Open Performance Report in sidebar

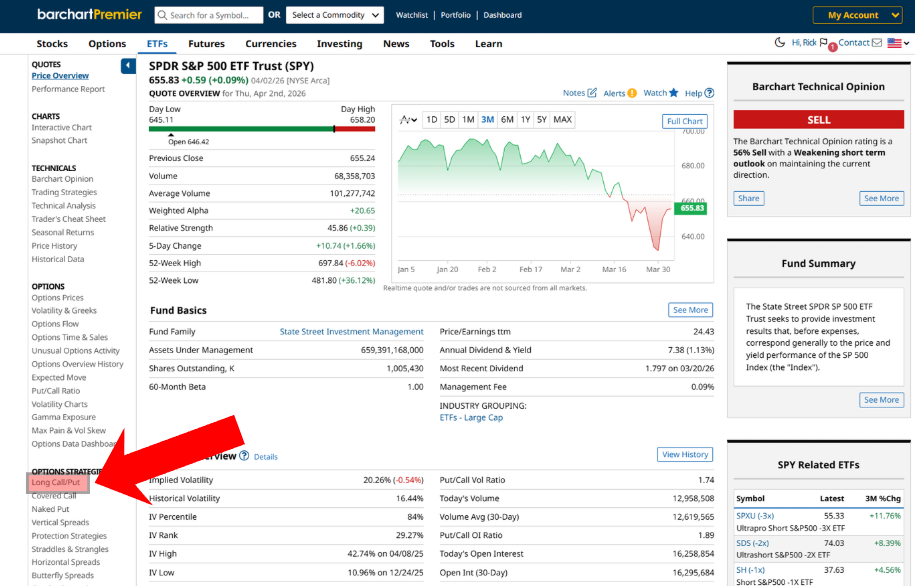pos(68,89)
